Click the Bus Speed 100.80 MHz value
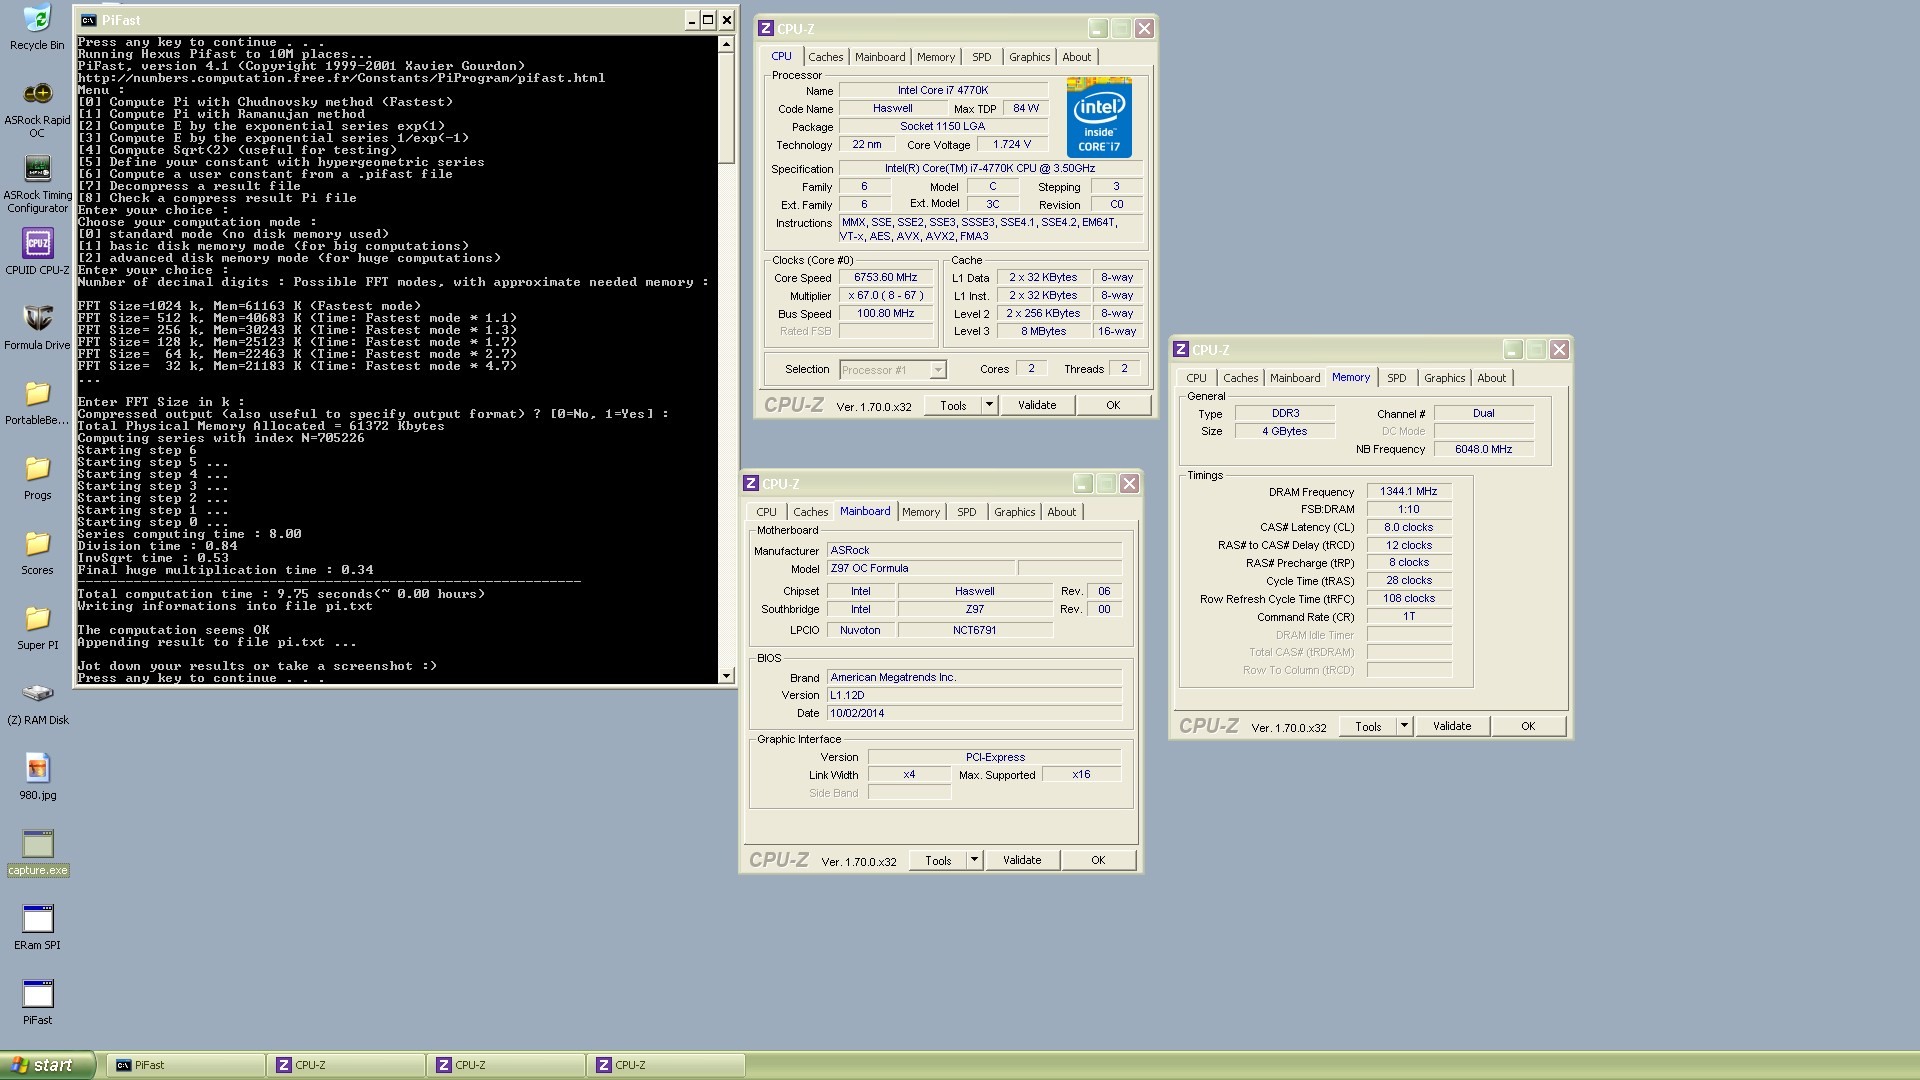This screenshot has height=1080, width=1920. pos(885,314)
